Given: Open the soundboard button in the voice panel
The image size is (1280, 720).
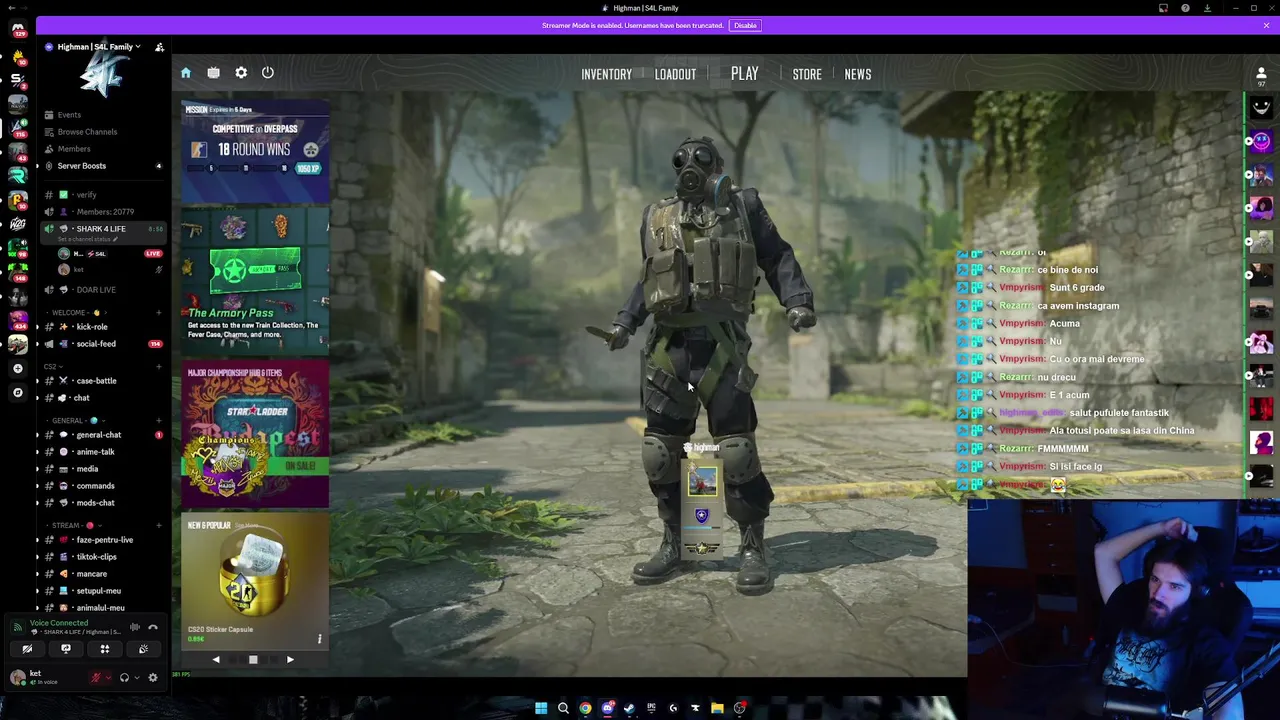Looking at the screenshot, I should 143,649.
